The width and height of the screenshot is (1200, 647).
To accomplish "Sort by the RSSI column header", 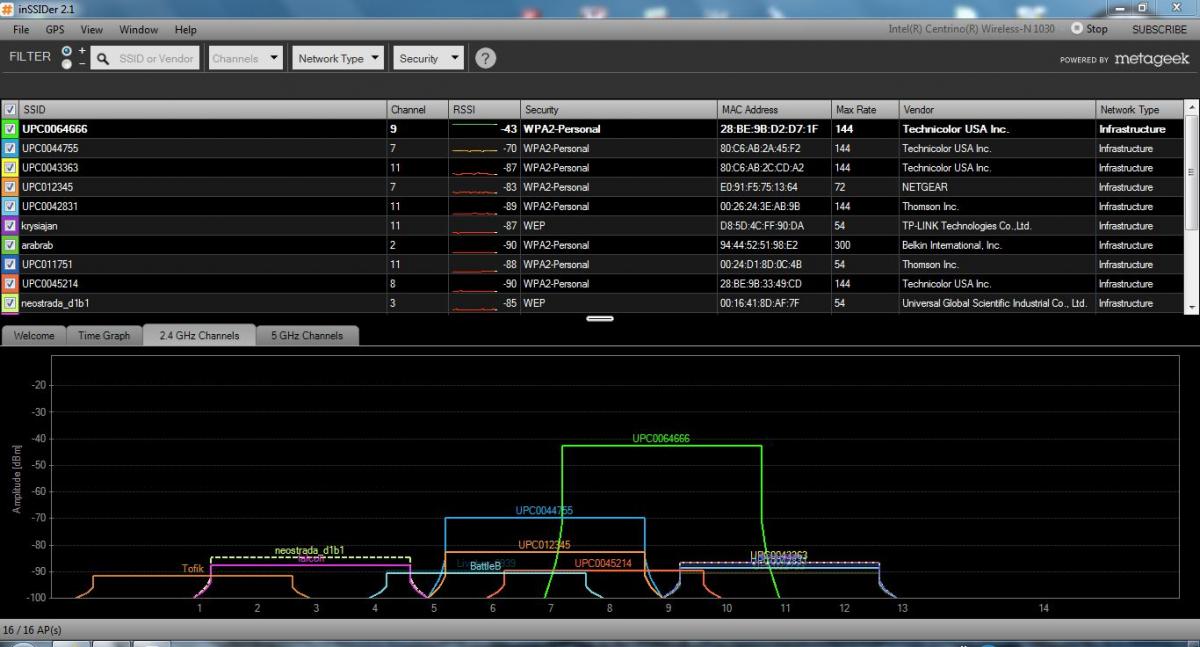I will (483, 109).
